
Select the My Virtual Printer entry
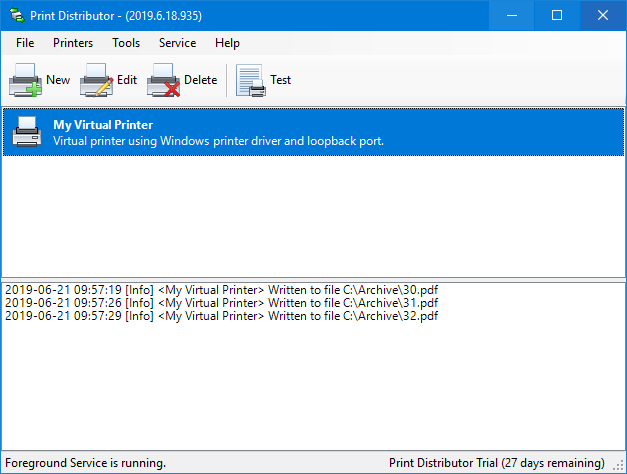pos(314,132)
